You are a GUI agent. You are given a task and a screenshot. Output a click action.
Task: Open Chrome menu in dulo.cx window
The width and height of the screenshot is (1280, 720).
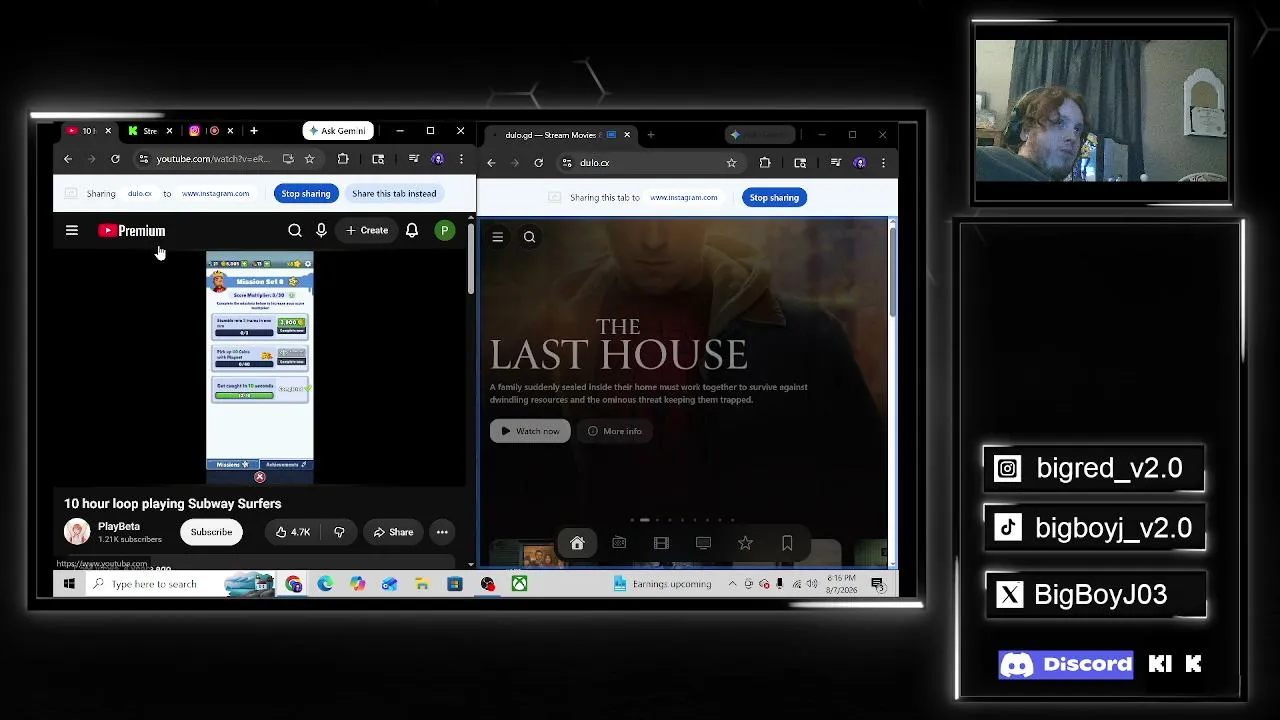tap(883, 163)
